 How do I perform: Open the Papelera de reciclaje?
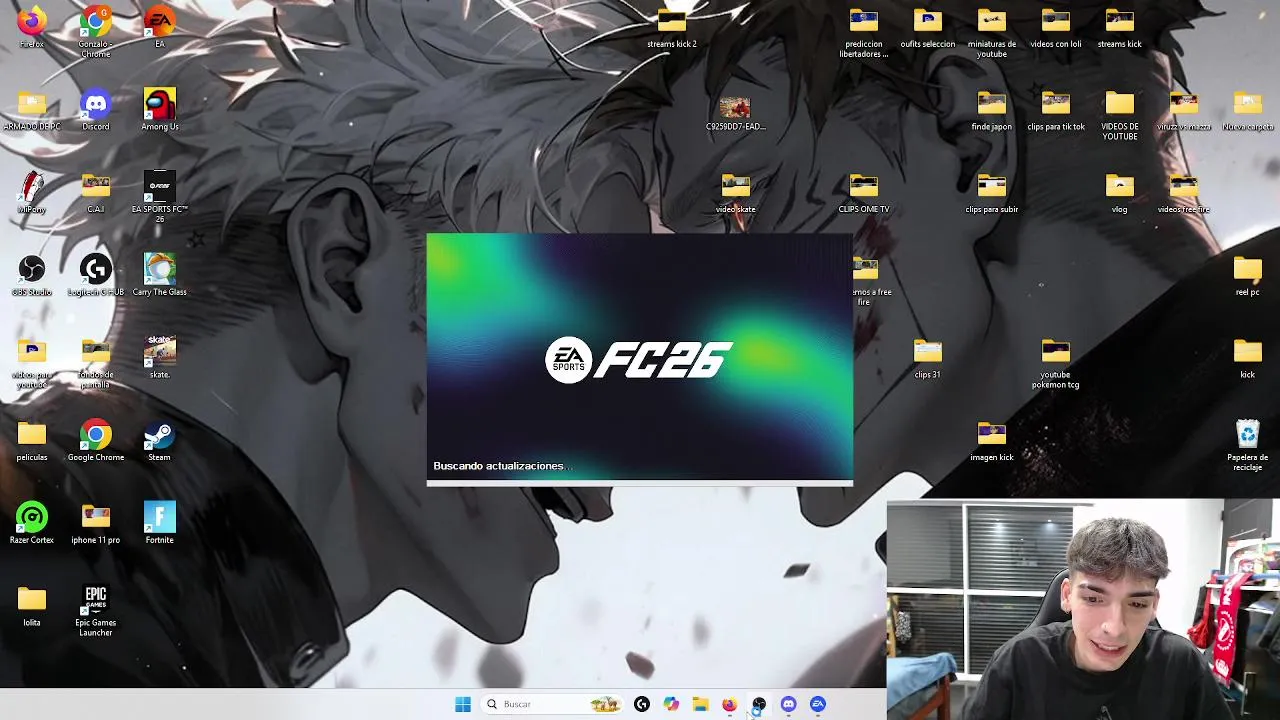tap(1248, 446)
